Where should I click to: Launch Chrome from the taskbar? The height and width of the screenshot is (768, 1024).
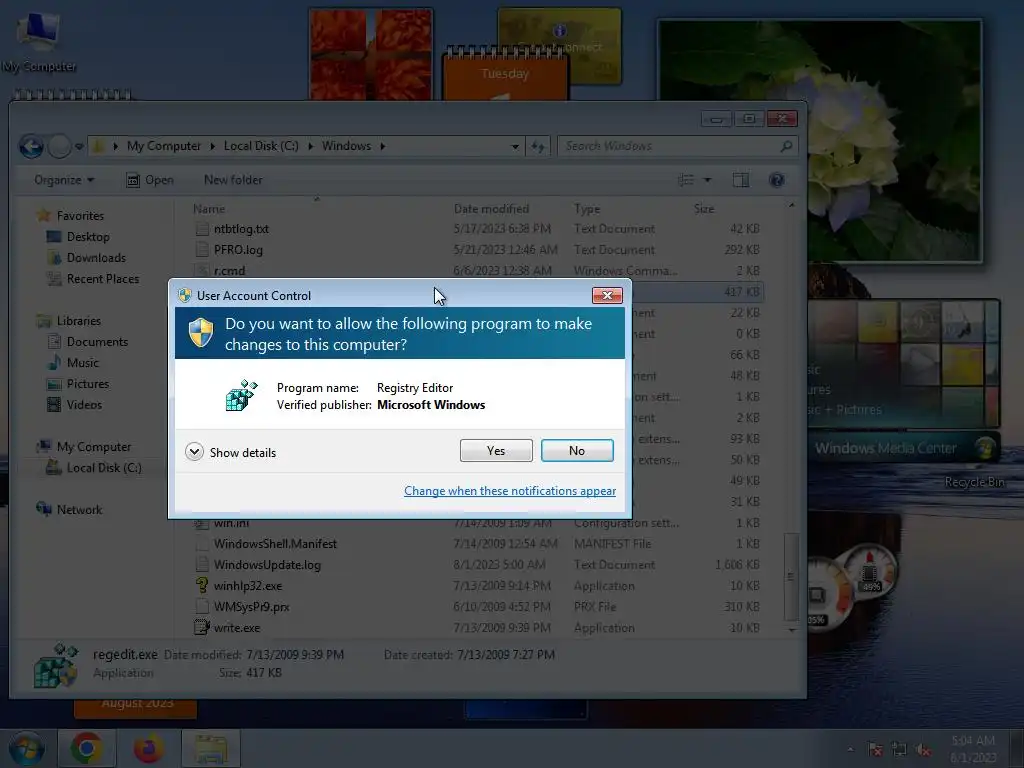(x=86, y=748)
